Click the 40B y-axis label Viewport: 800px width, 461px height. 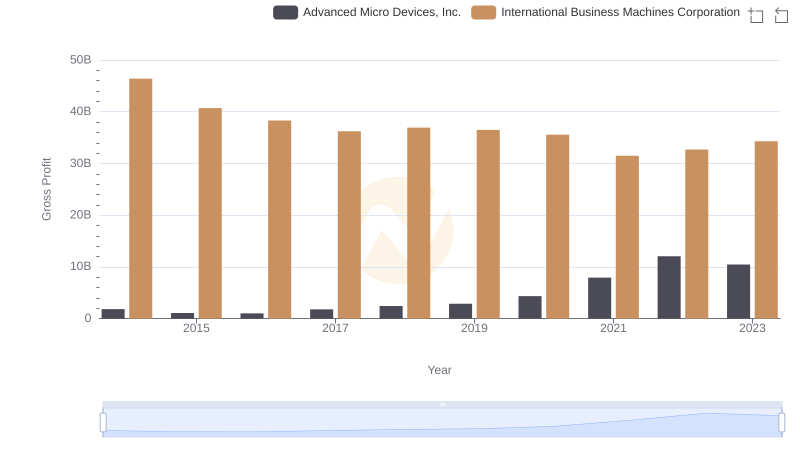pos(81,111)
